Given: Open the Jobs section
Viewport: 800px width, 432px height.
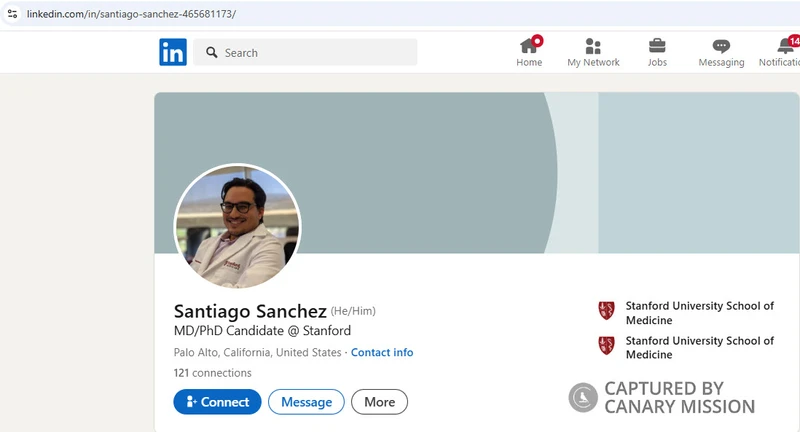Looking at the screenshot, I should 657,52.
